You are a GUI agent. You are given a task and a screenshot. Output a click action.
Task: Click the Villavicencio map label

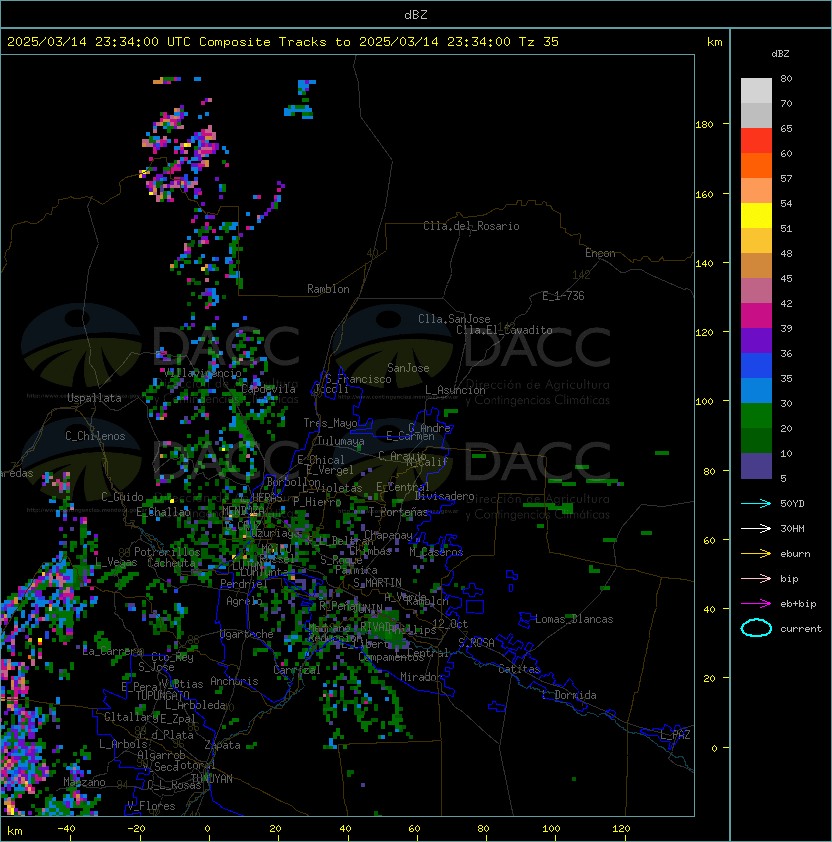pyautogui.click(x=203, y=373)
